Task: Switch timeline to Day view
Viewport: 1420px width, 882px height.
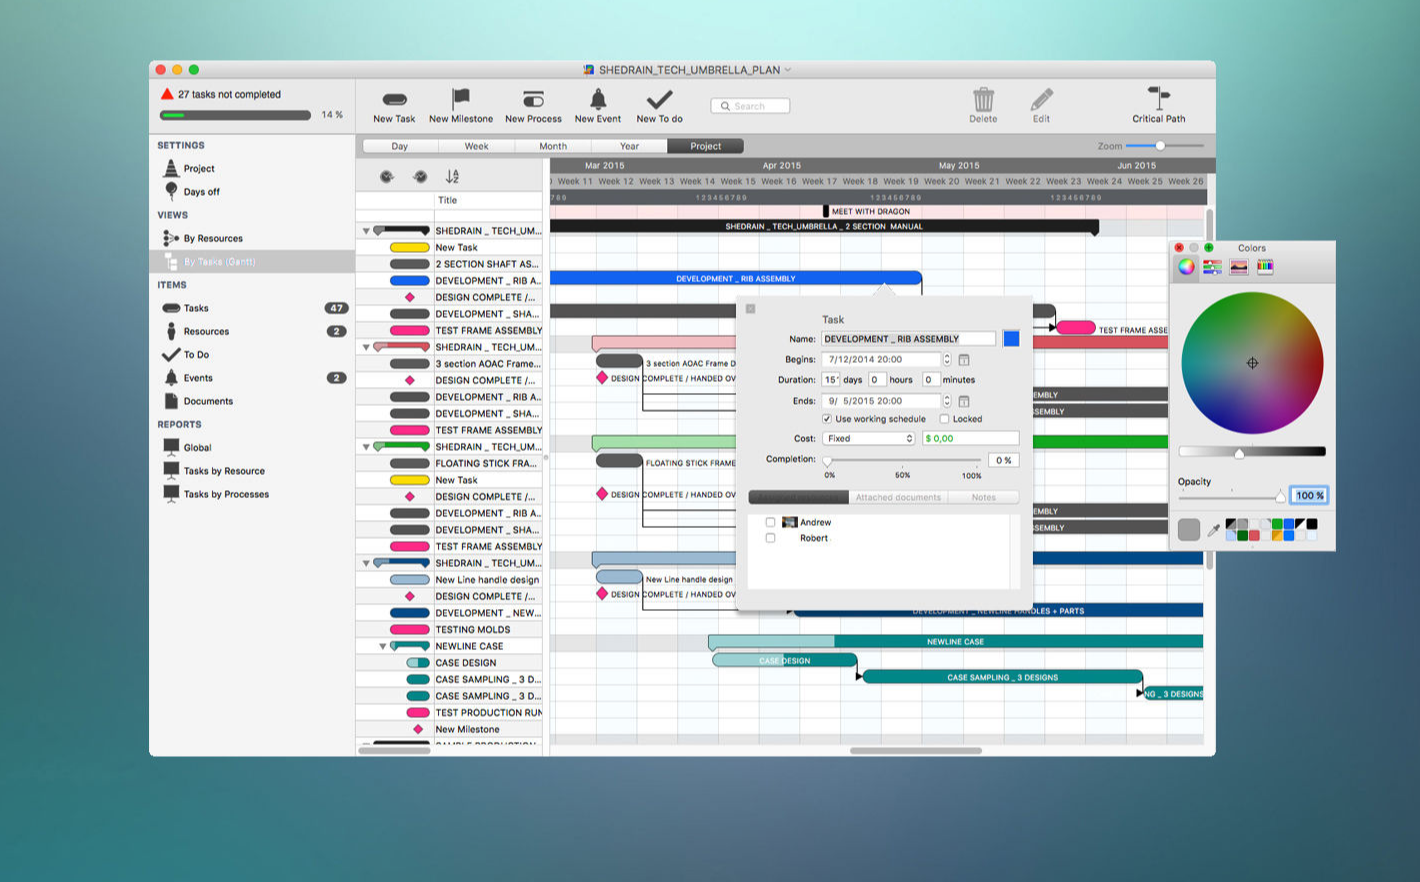Action: [x=400, y=146]
